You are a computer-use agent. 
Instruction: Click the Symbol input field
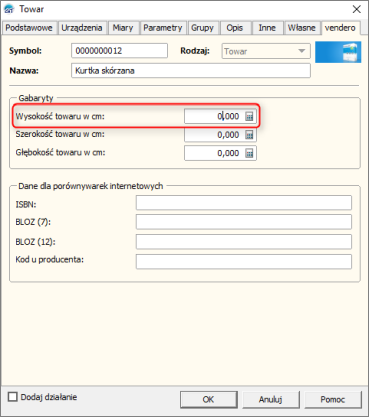[x=119, y=51]
